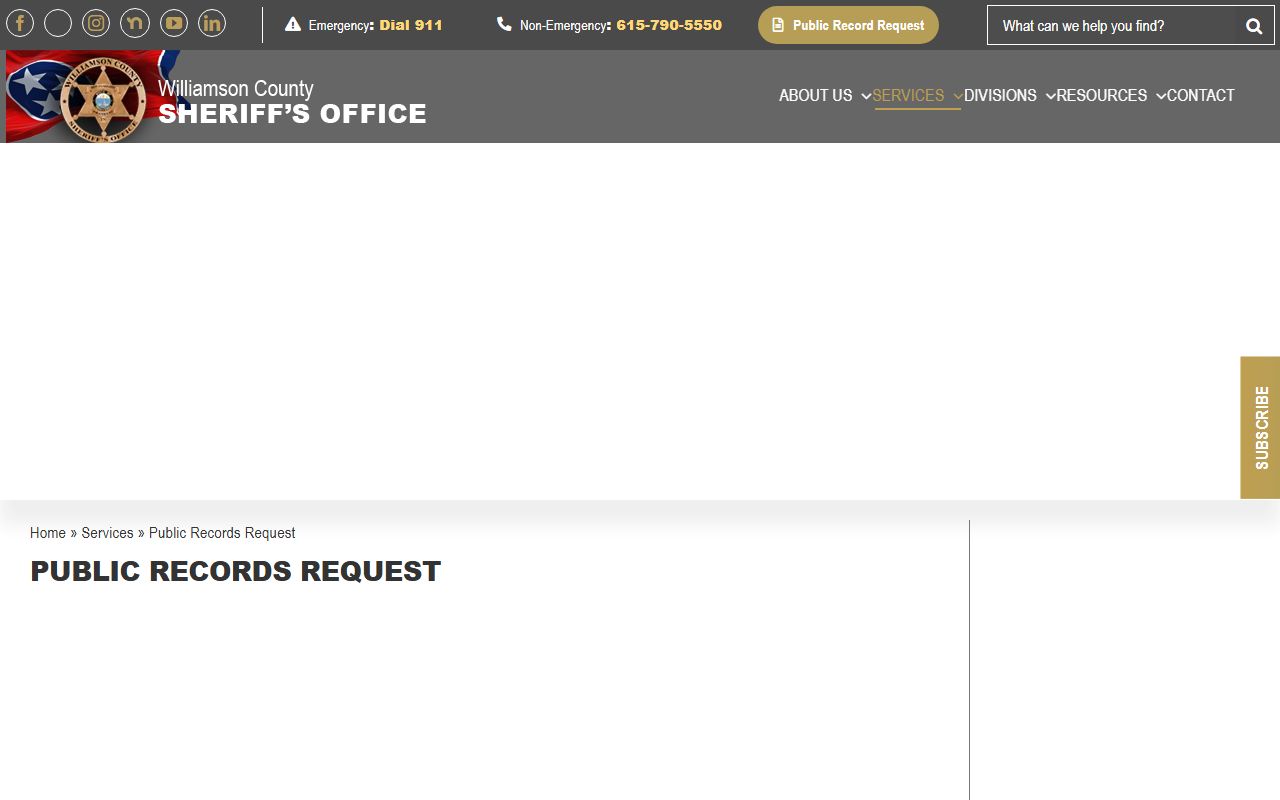This screenshot has width=1280, height=800.
Task: Click the Public Records Request breadcrumb text
Action: tap(222, 533)
